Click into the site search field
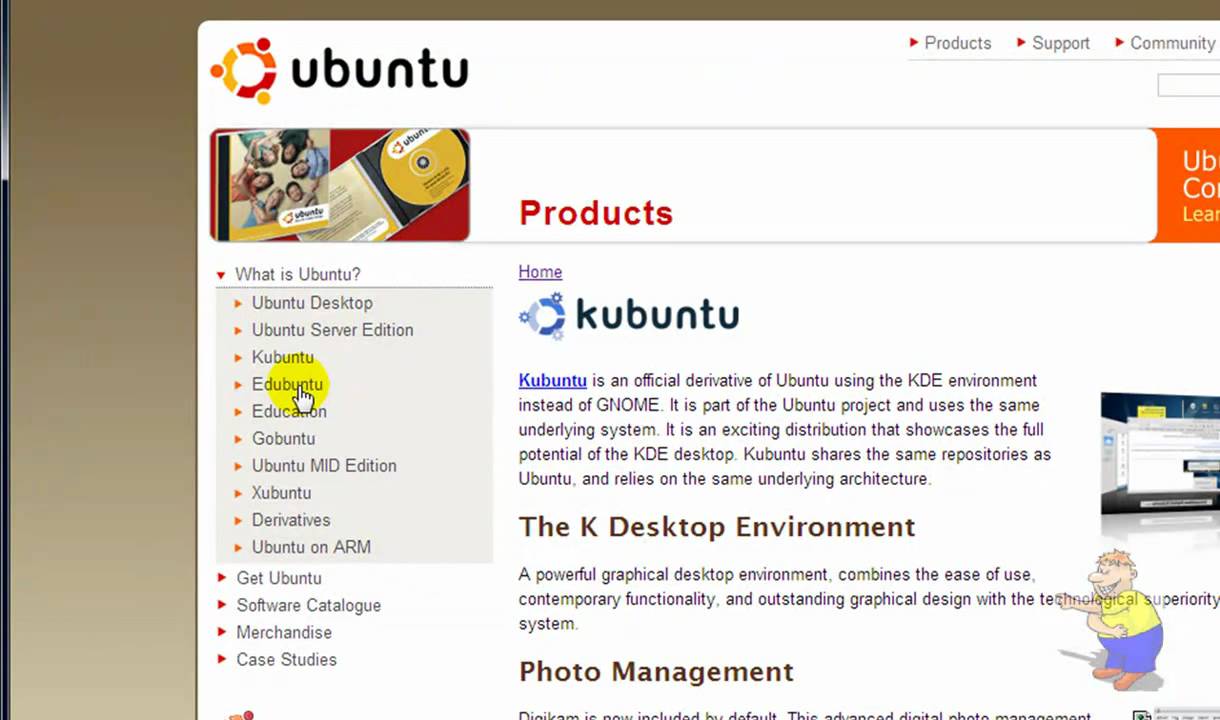This screenshot has width=1220, height=720. click(x=1188, y=86)
